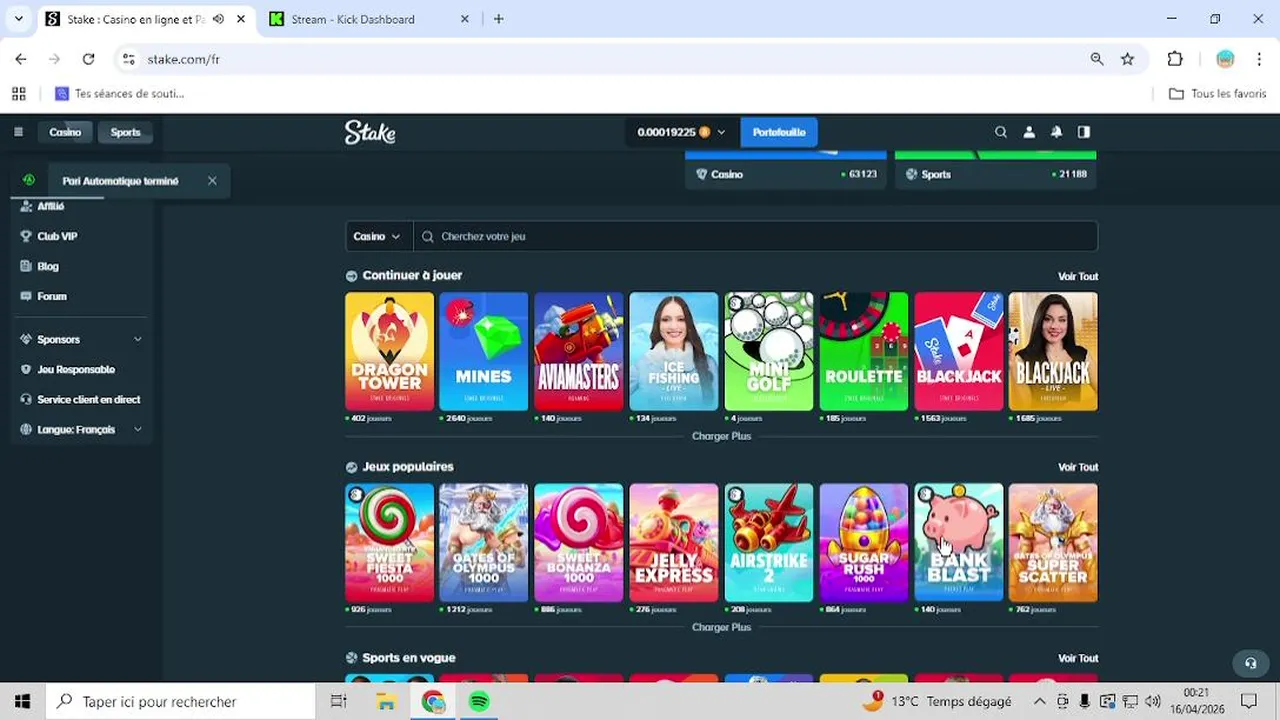Open the Roulette game
The image size is (1280, 720).
[x=863, y=351]
